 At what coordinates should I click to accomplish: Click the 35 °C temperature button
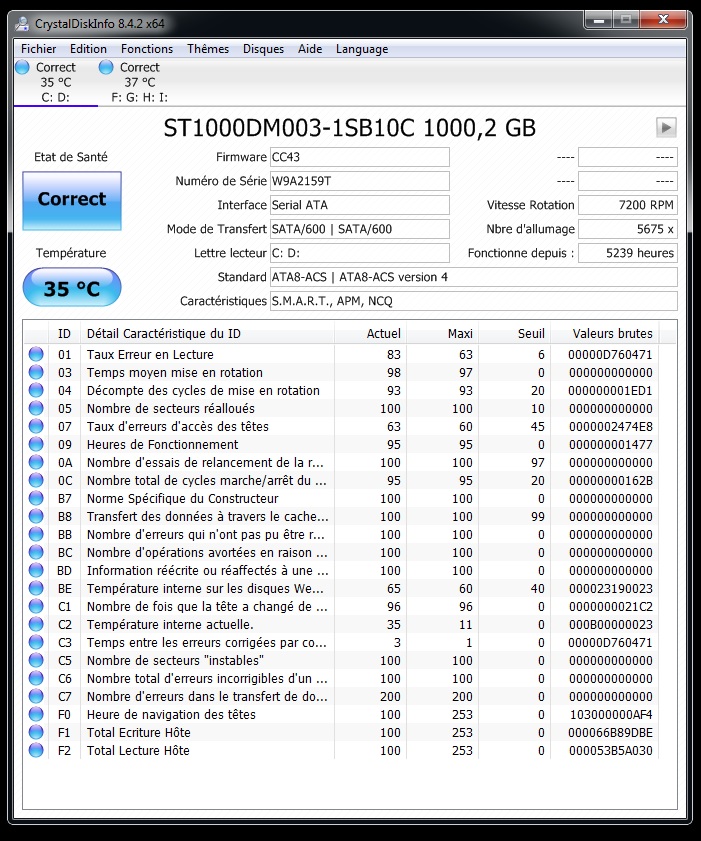pyautogui.click(x=72, y=287)
